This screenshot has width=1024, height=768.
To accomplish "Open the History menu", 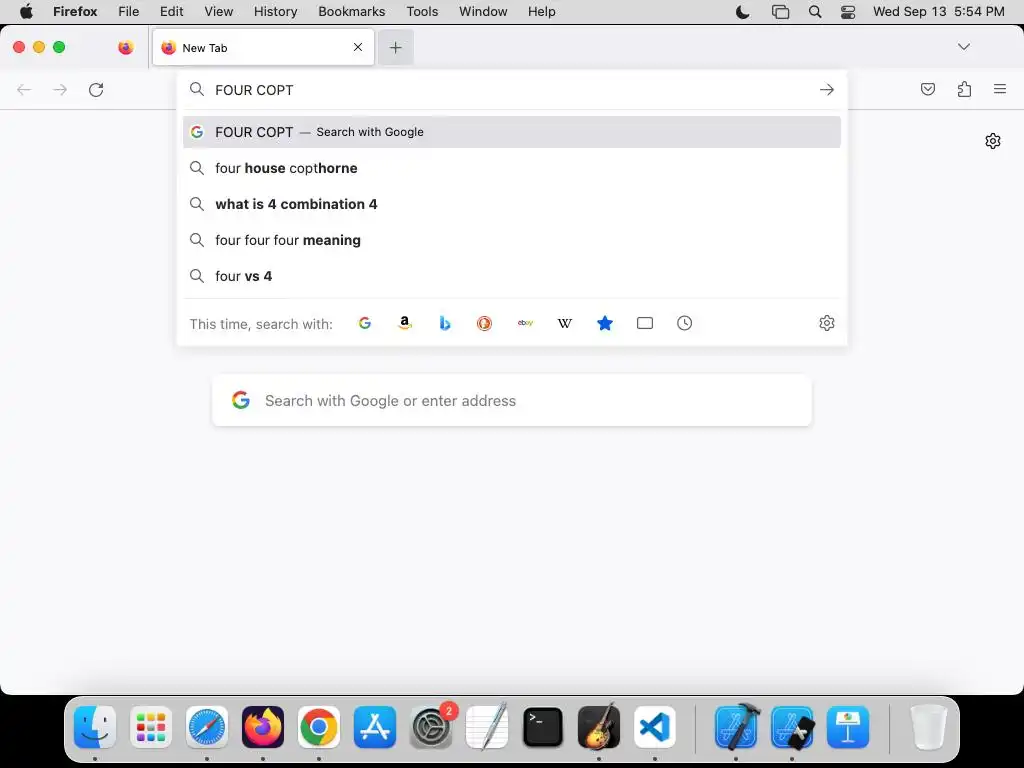I will [x=275, y=12].
